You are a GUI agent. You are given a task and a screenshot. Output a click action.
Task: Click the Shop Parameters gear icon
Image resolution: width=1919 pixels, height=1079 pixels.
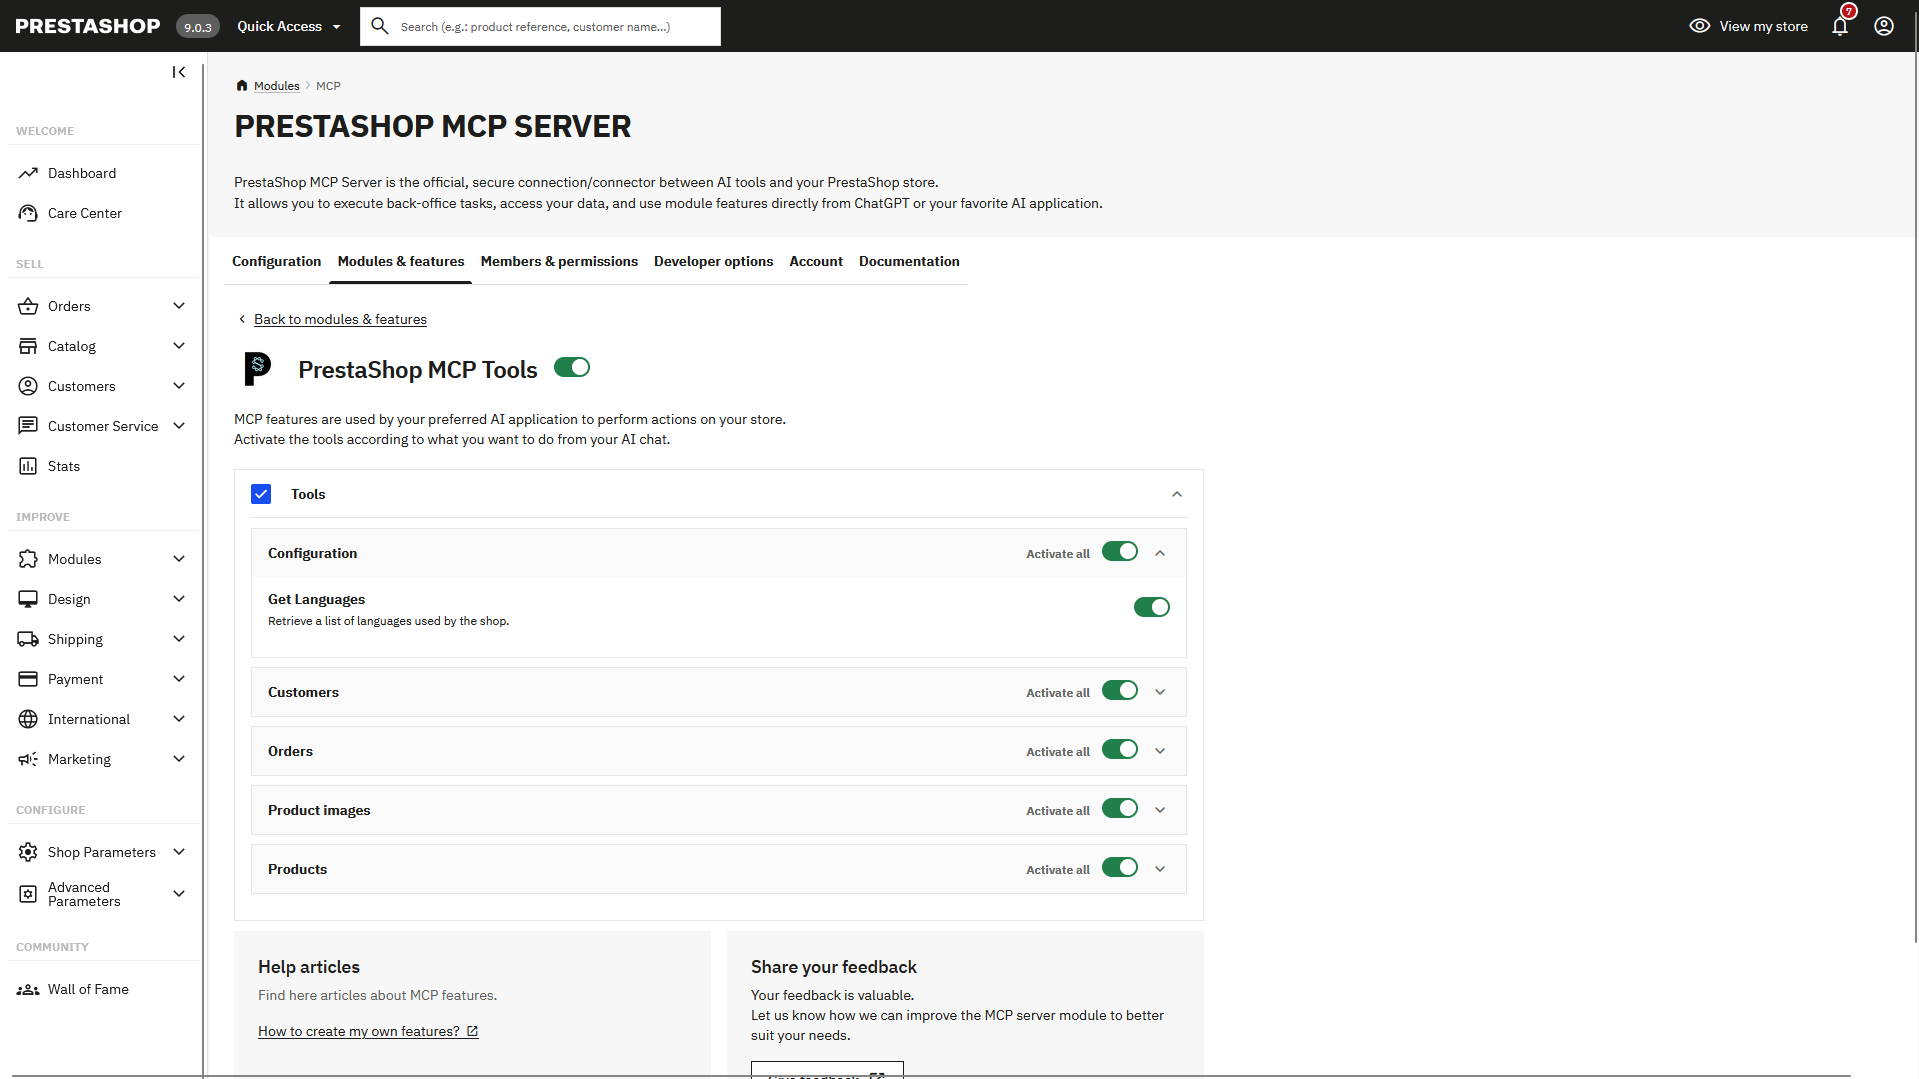click(28, 852)
